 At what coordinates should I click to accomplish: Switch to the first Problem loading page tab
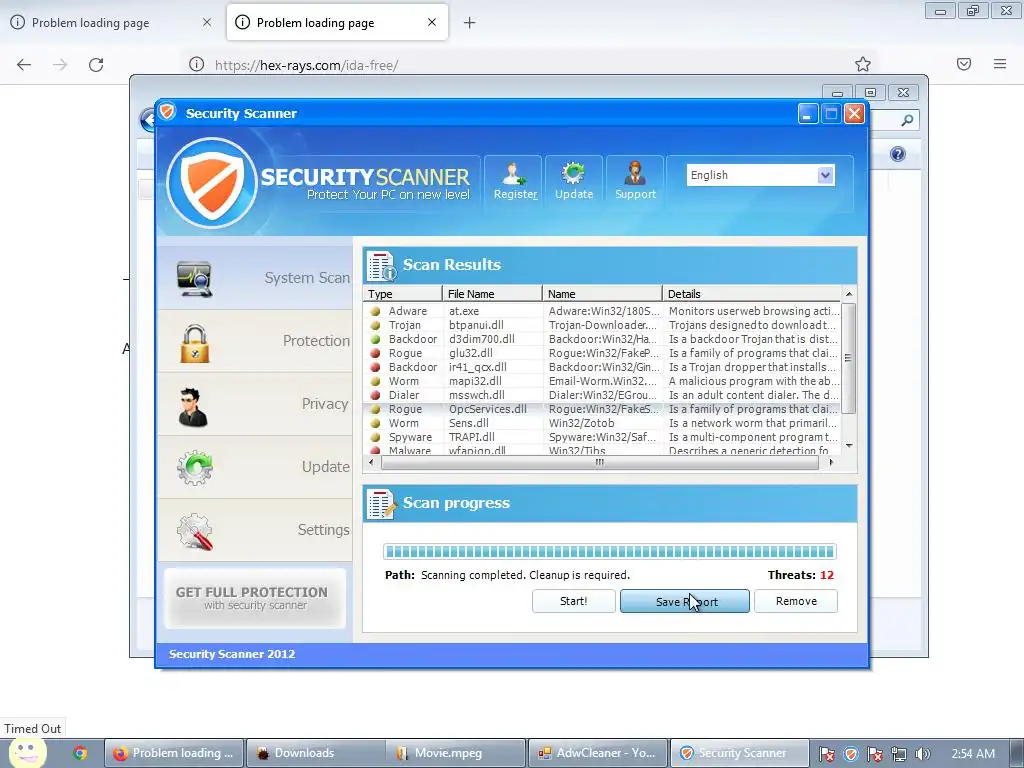pyautogui.click(x=112, y=23)
